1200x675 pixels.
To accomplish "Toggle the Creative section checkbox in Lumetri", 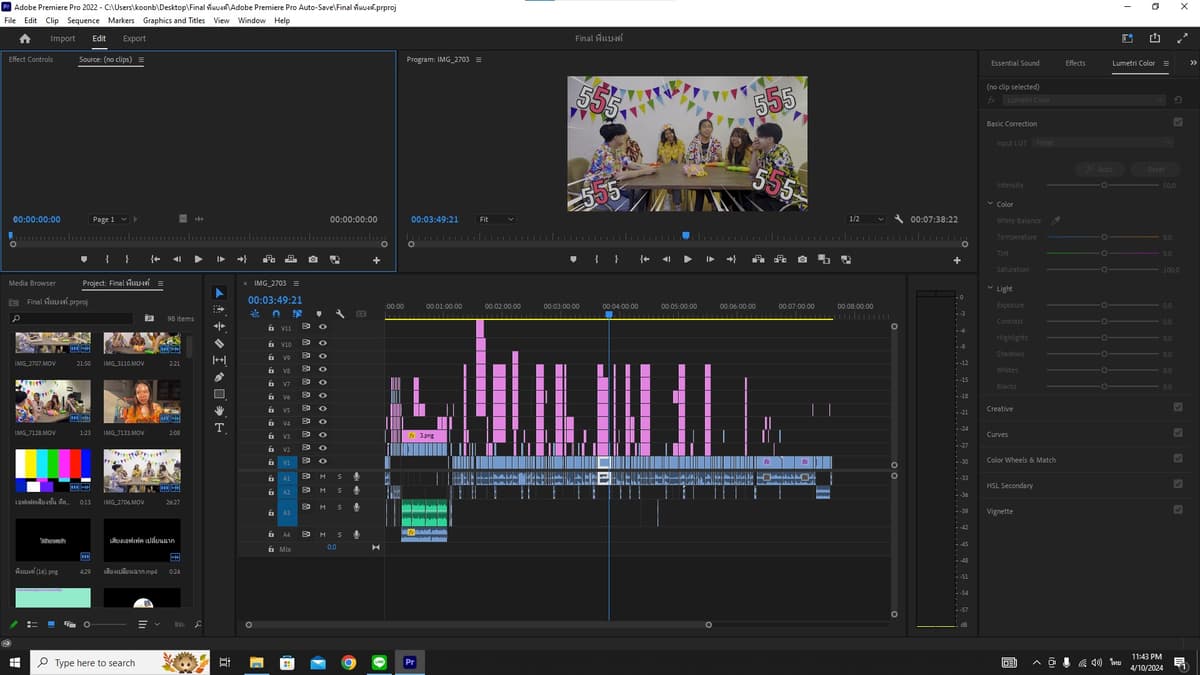I will [x=1178, y=408].
